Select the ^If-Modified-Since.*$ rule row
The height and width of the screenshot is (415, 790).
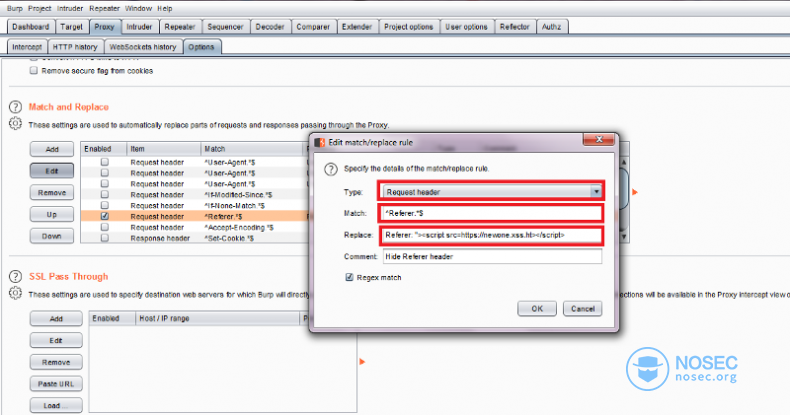194,194
